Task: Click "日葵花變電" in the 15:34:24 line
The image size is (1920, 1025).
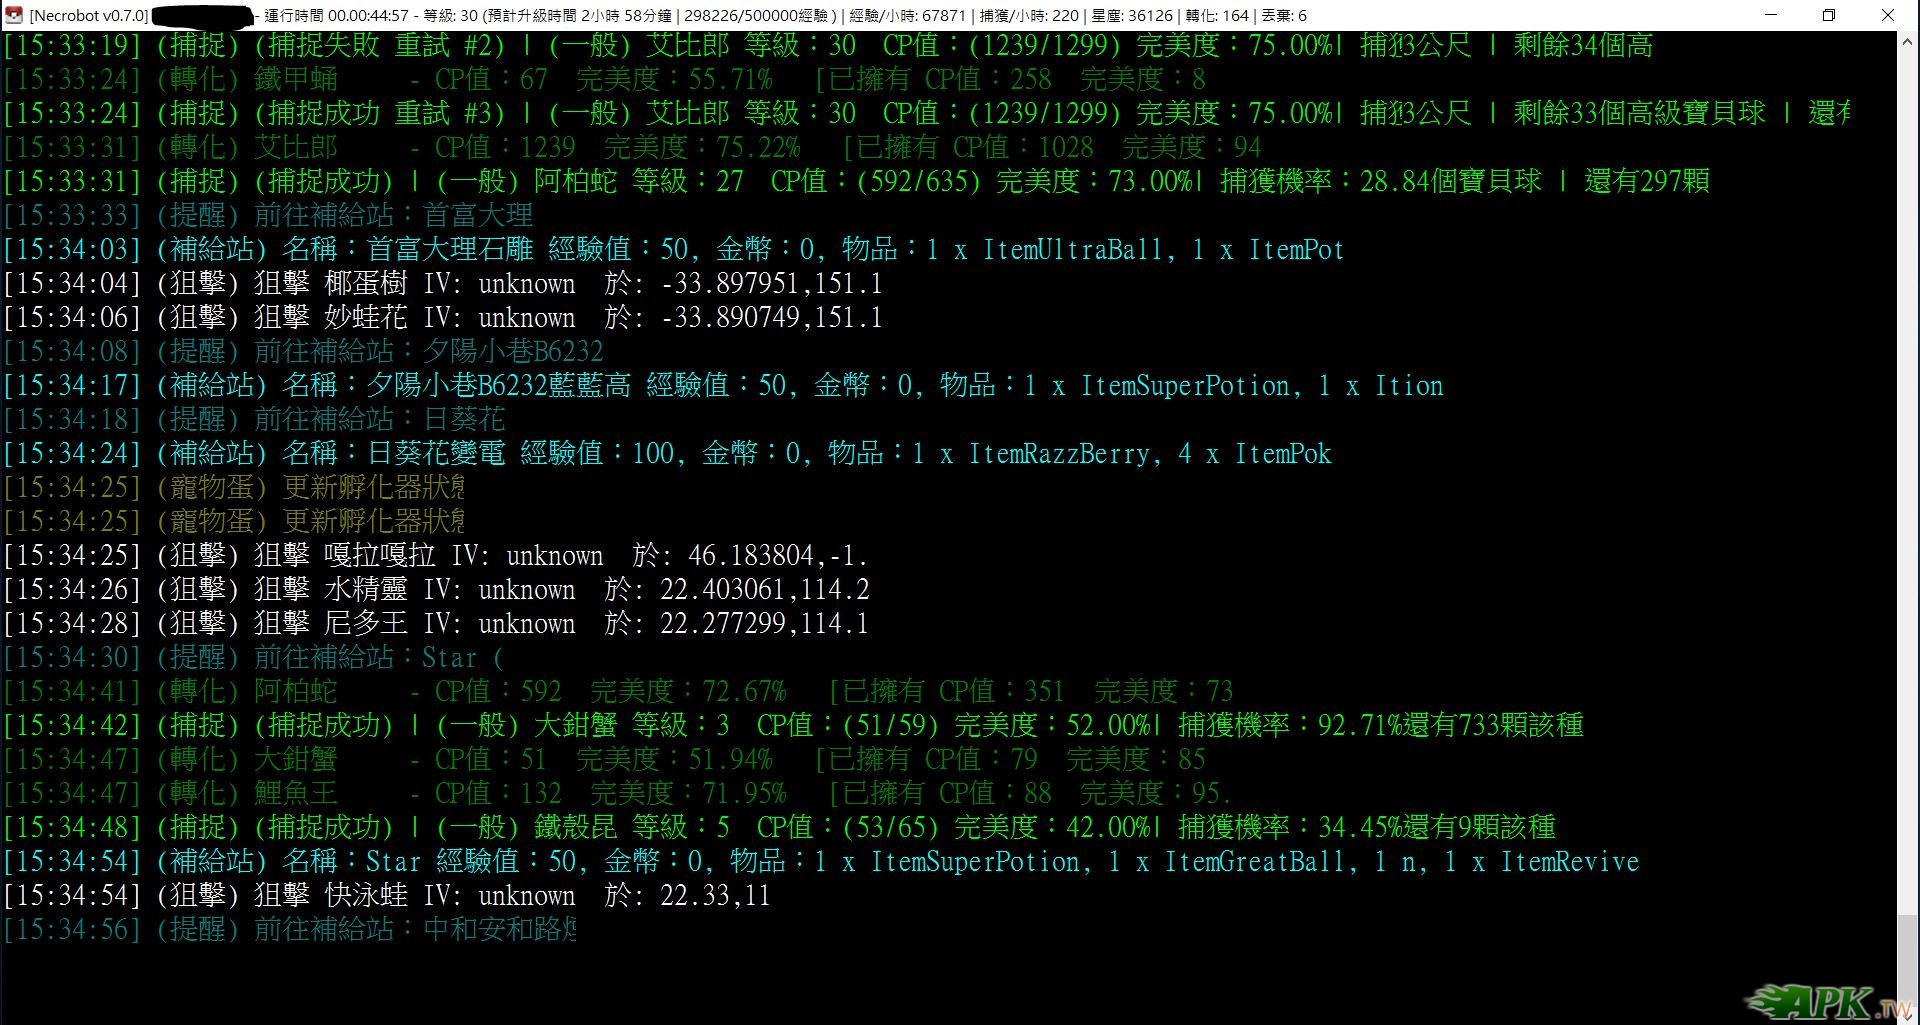Action: pyautogui.click(x=436, y=454)
